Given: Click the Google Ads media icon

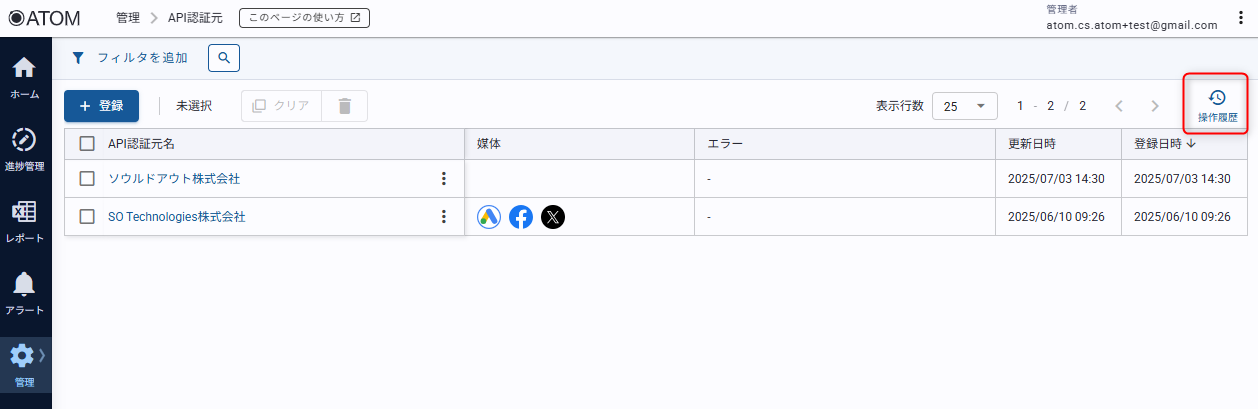Looking at the screenshot, I should coord(489,217).
